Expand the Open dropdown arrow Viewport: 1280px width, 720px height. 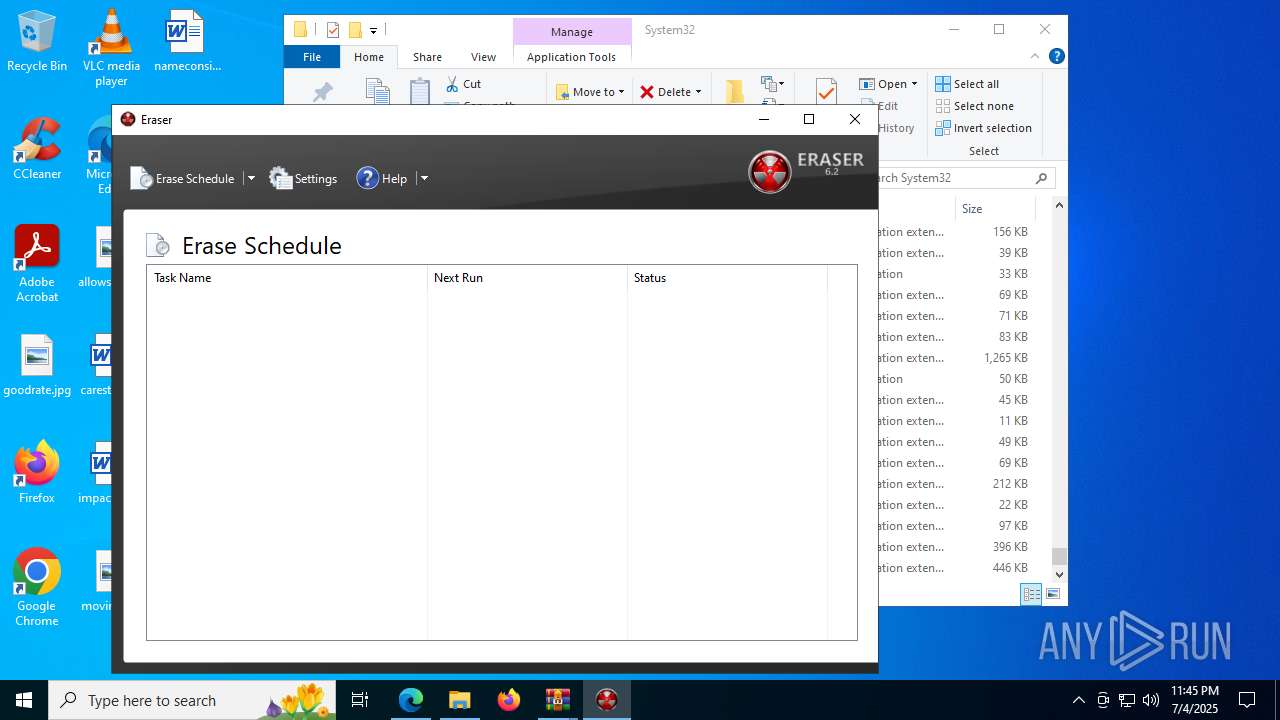pos(914,84)
